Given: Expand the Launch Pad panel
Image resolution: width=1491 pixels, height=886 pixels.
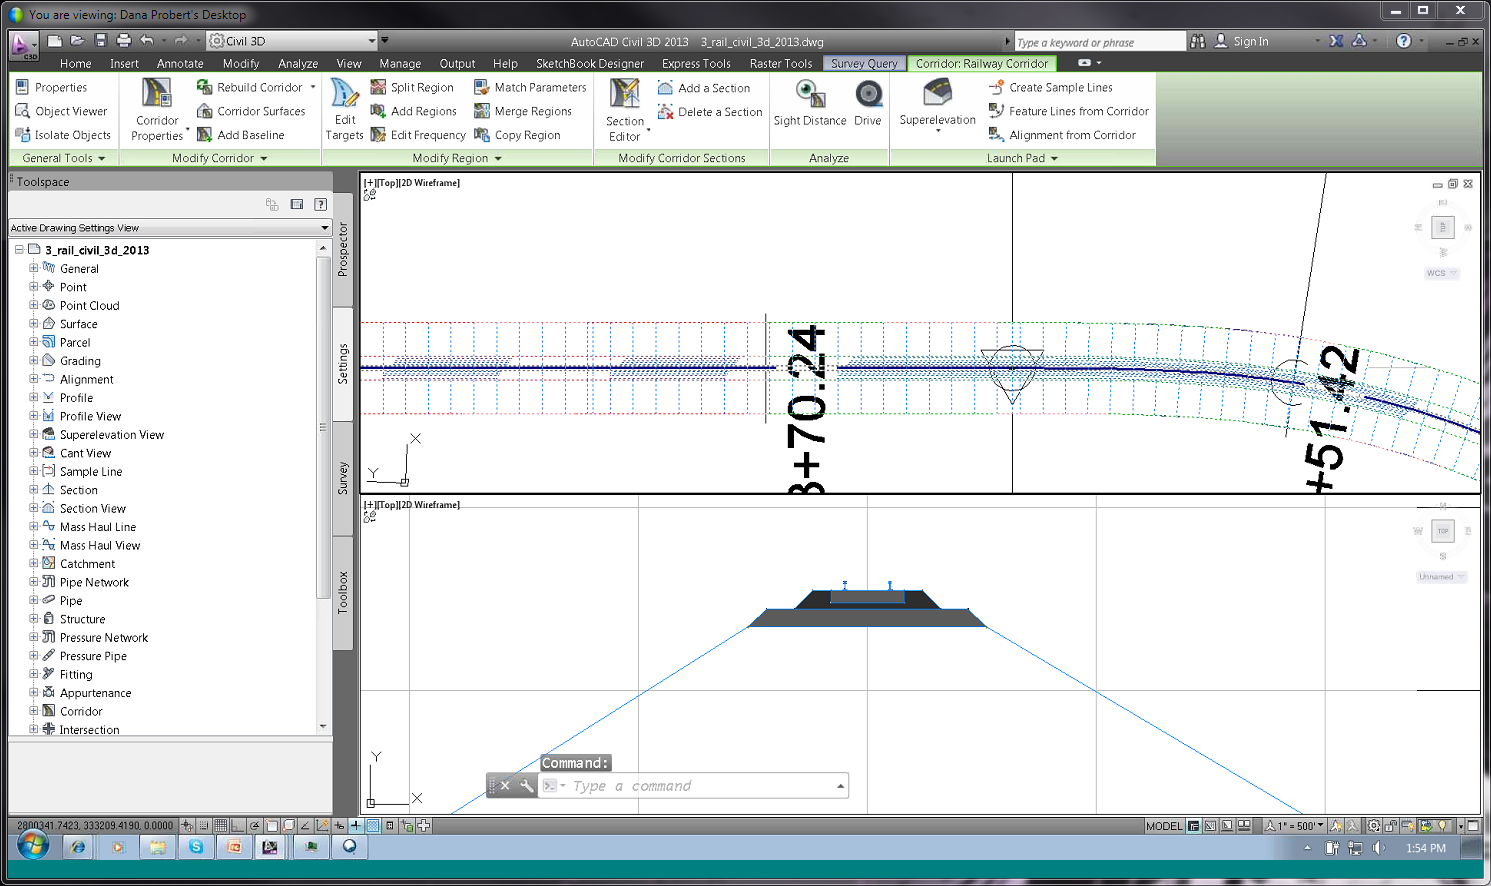Looking at the screenshot, I should click(1054, 157).
